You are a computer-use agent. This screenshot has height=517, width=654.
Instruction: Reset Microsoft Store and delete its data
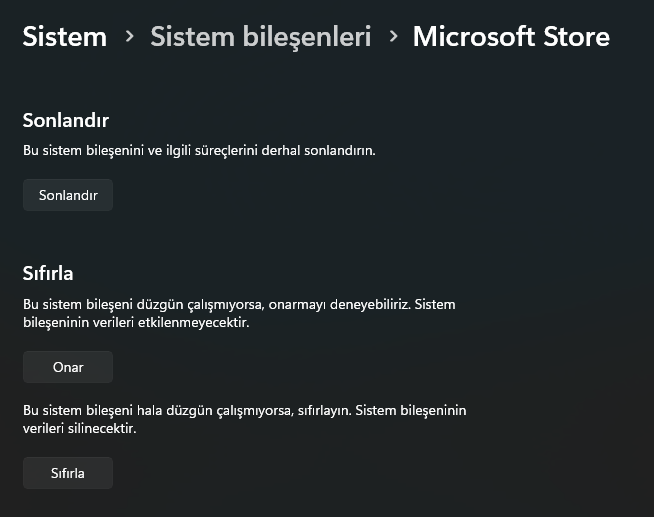(68, 473)
